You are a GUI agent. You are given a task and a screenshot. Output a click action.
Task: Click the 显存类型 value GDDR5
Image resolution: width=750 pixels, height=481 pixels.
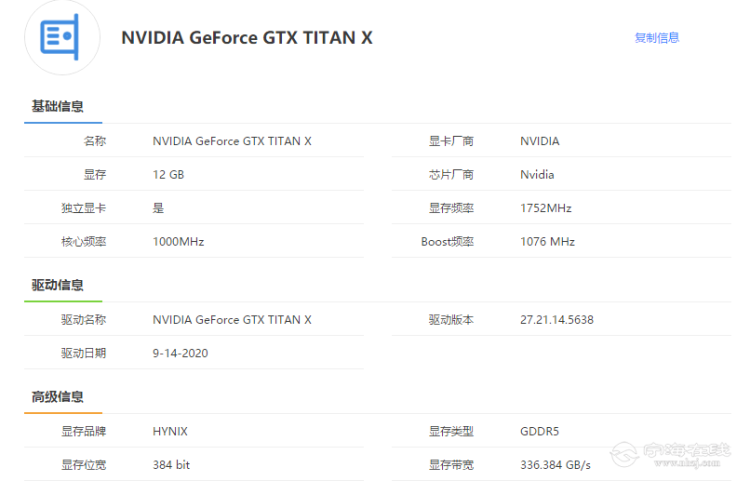540,432
